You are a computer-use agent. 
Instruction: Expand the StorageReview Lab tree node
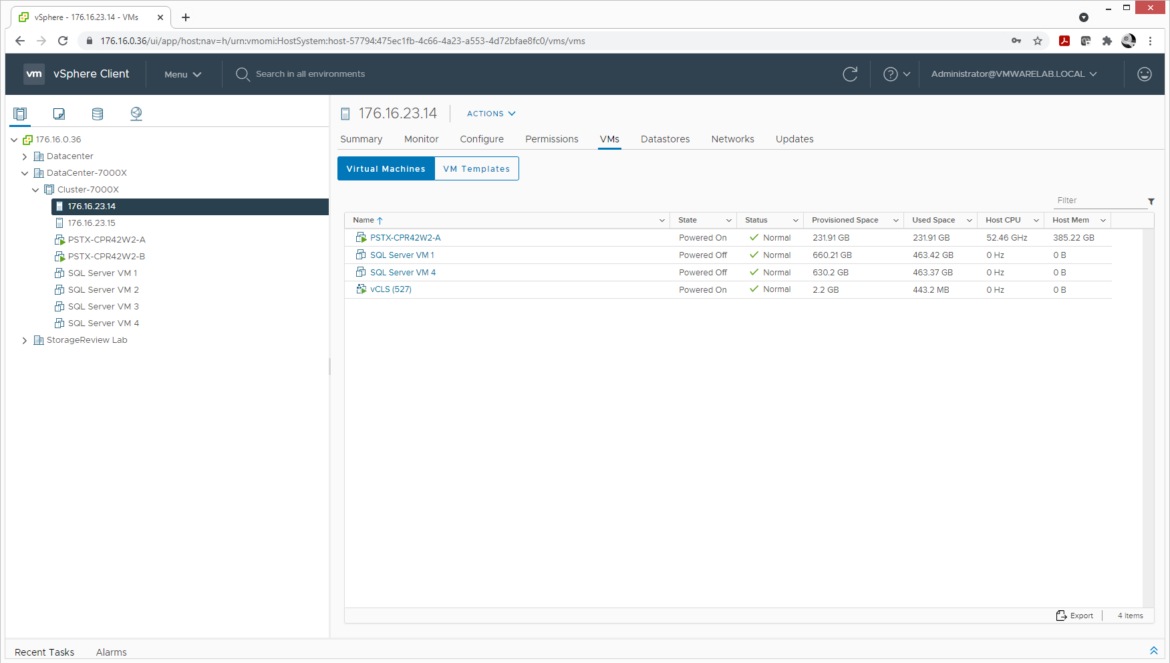coord(25,340)
